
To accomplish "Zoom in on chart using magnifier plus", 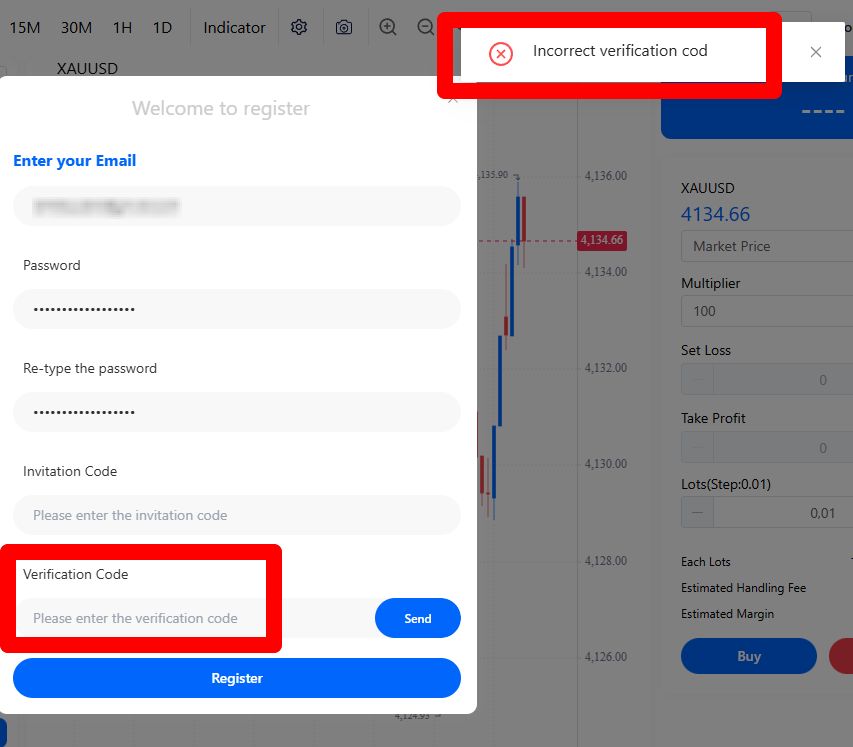I will pos(388,27).
